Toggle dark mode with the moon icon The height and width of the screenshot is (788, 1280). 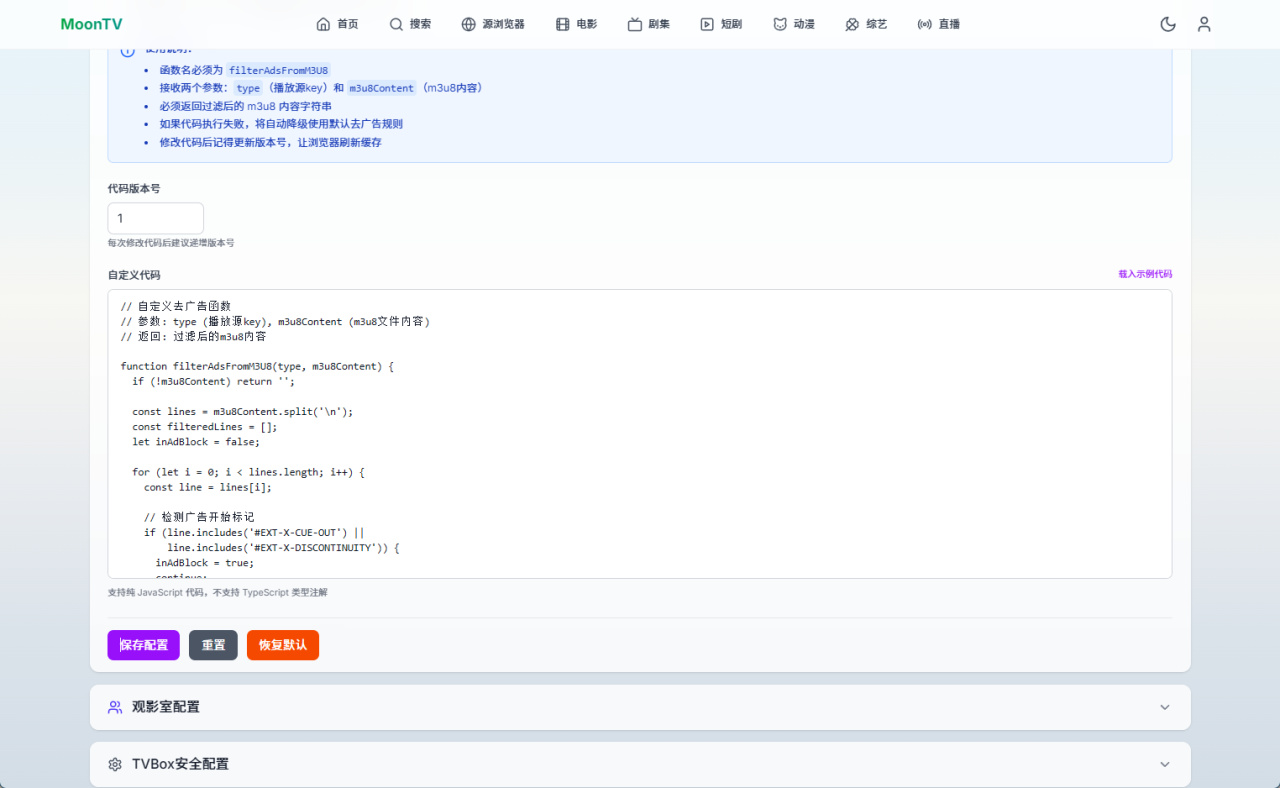coord(1168,24)
